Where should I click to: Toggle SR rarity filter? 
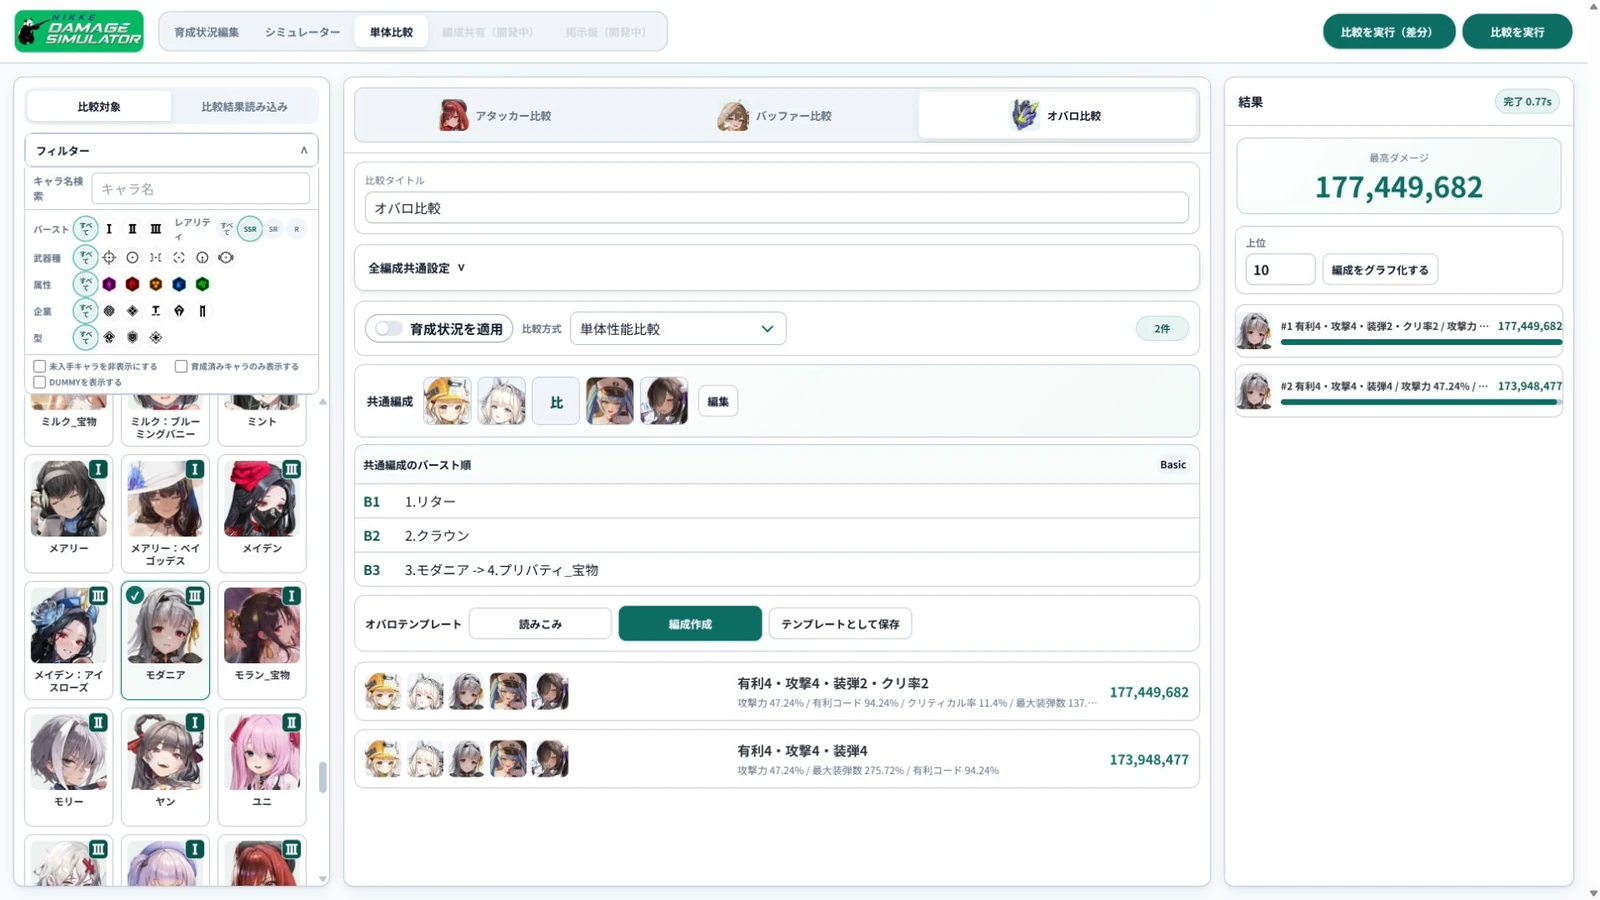pos(273,229)
